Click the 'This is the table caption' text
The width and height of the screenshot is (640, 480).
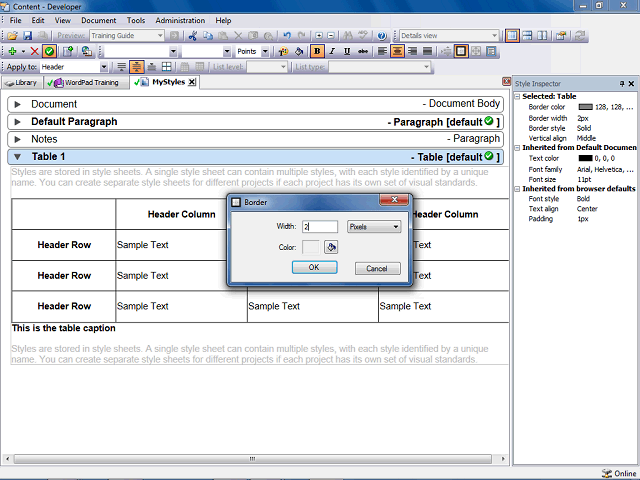point(64,328)
